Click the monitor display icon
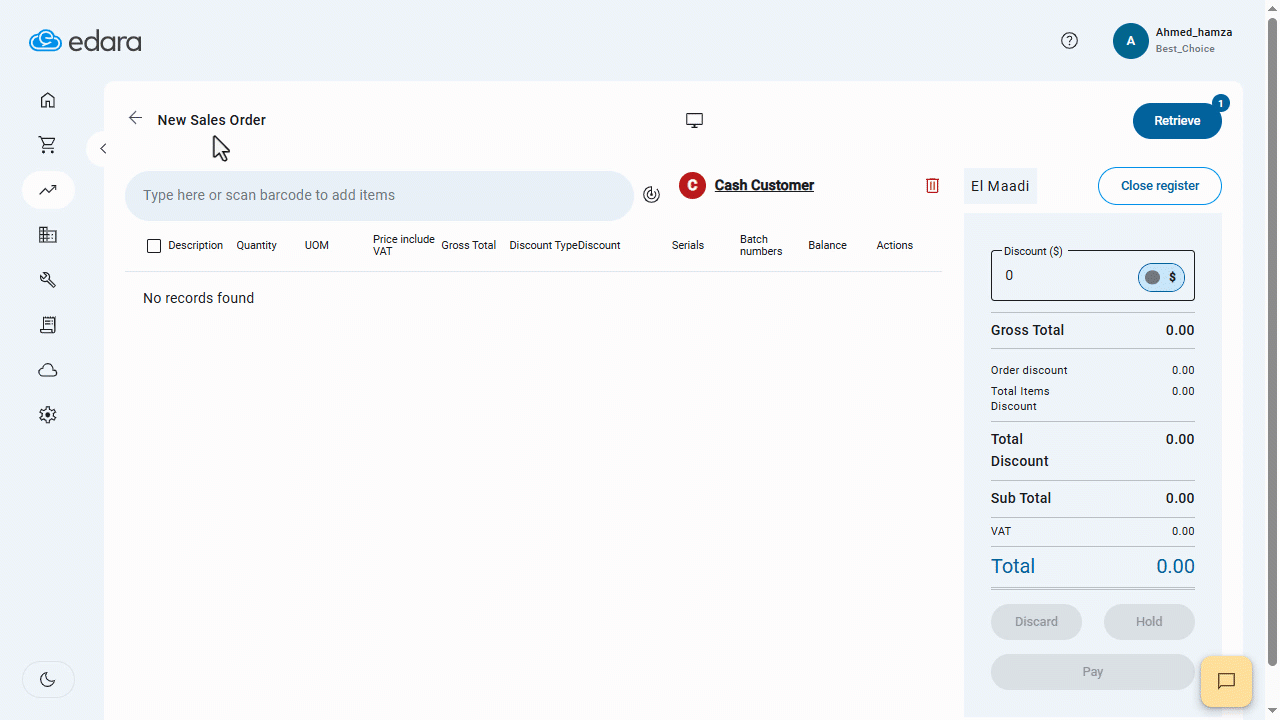Screen dimensions: 1280x720 click(x=694, y=120)
